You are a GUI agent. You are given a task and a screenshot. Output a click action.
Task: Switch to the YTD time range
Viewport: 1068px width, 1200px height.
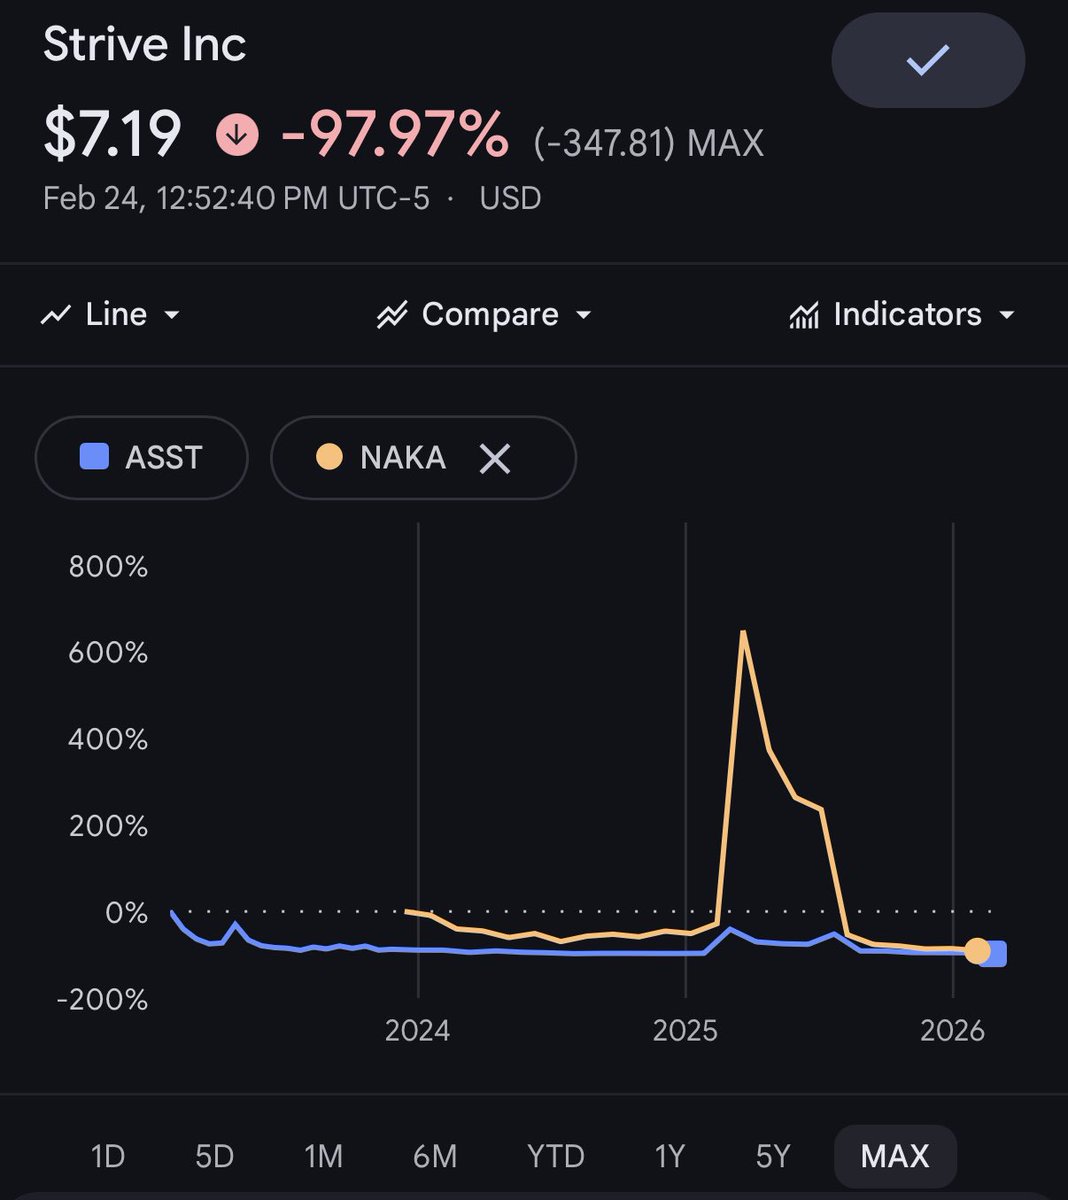555,1156
